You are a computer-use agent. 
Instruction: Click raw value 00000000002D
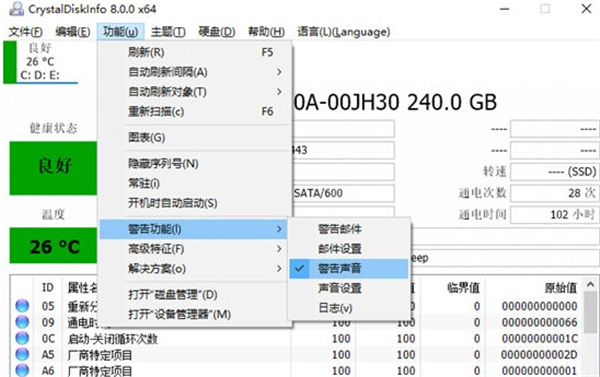click(x=540, y=355)
